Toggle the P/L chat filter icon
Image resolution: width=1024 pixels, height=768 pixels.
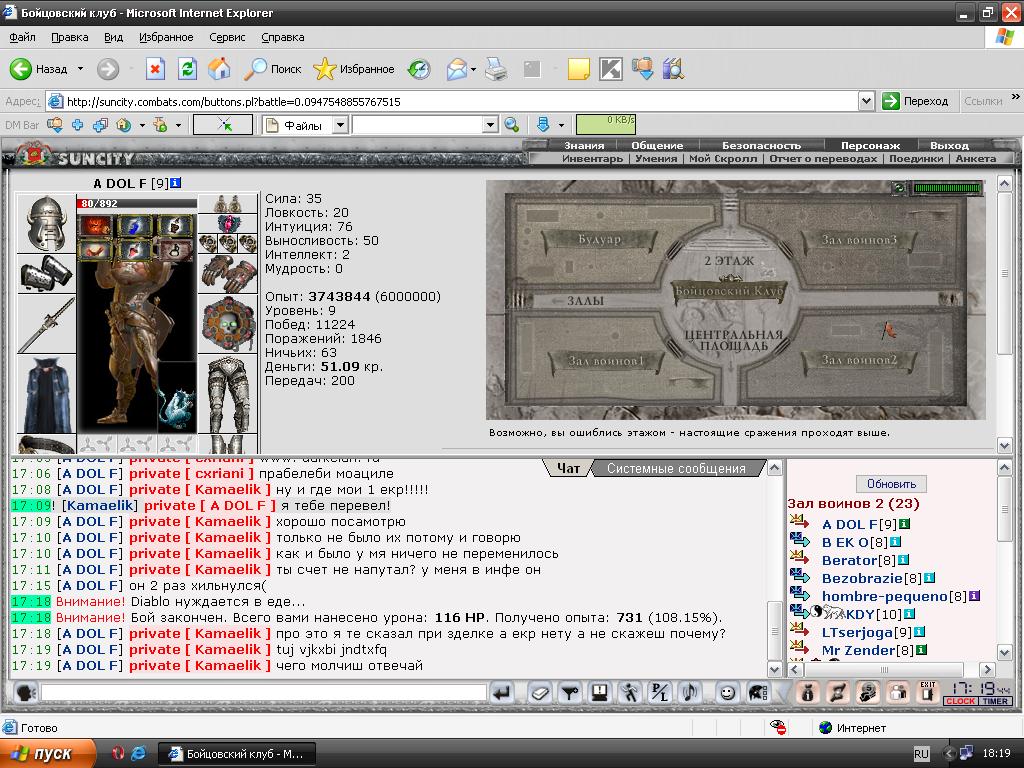tap(660, 692)
